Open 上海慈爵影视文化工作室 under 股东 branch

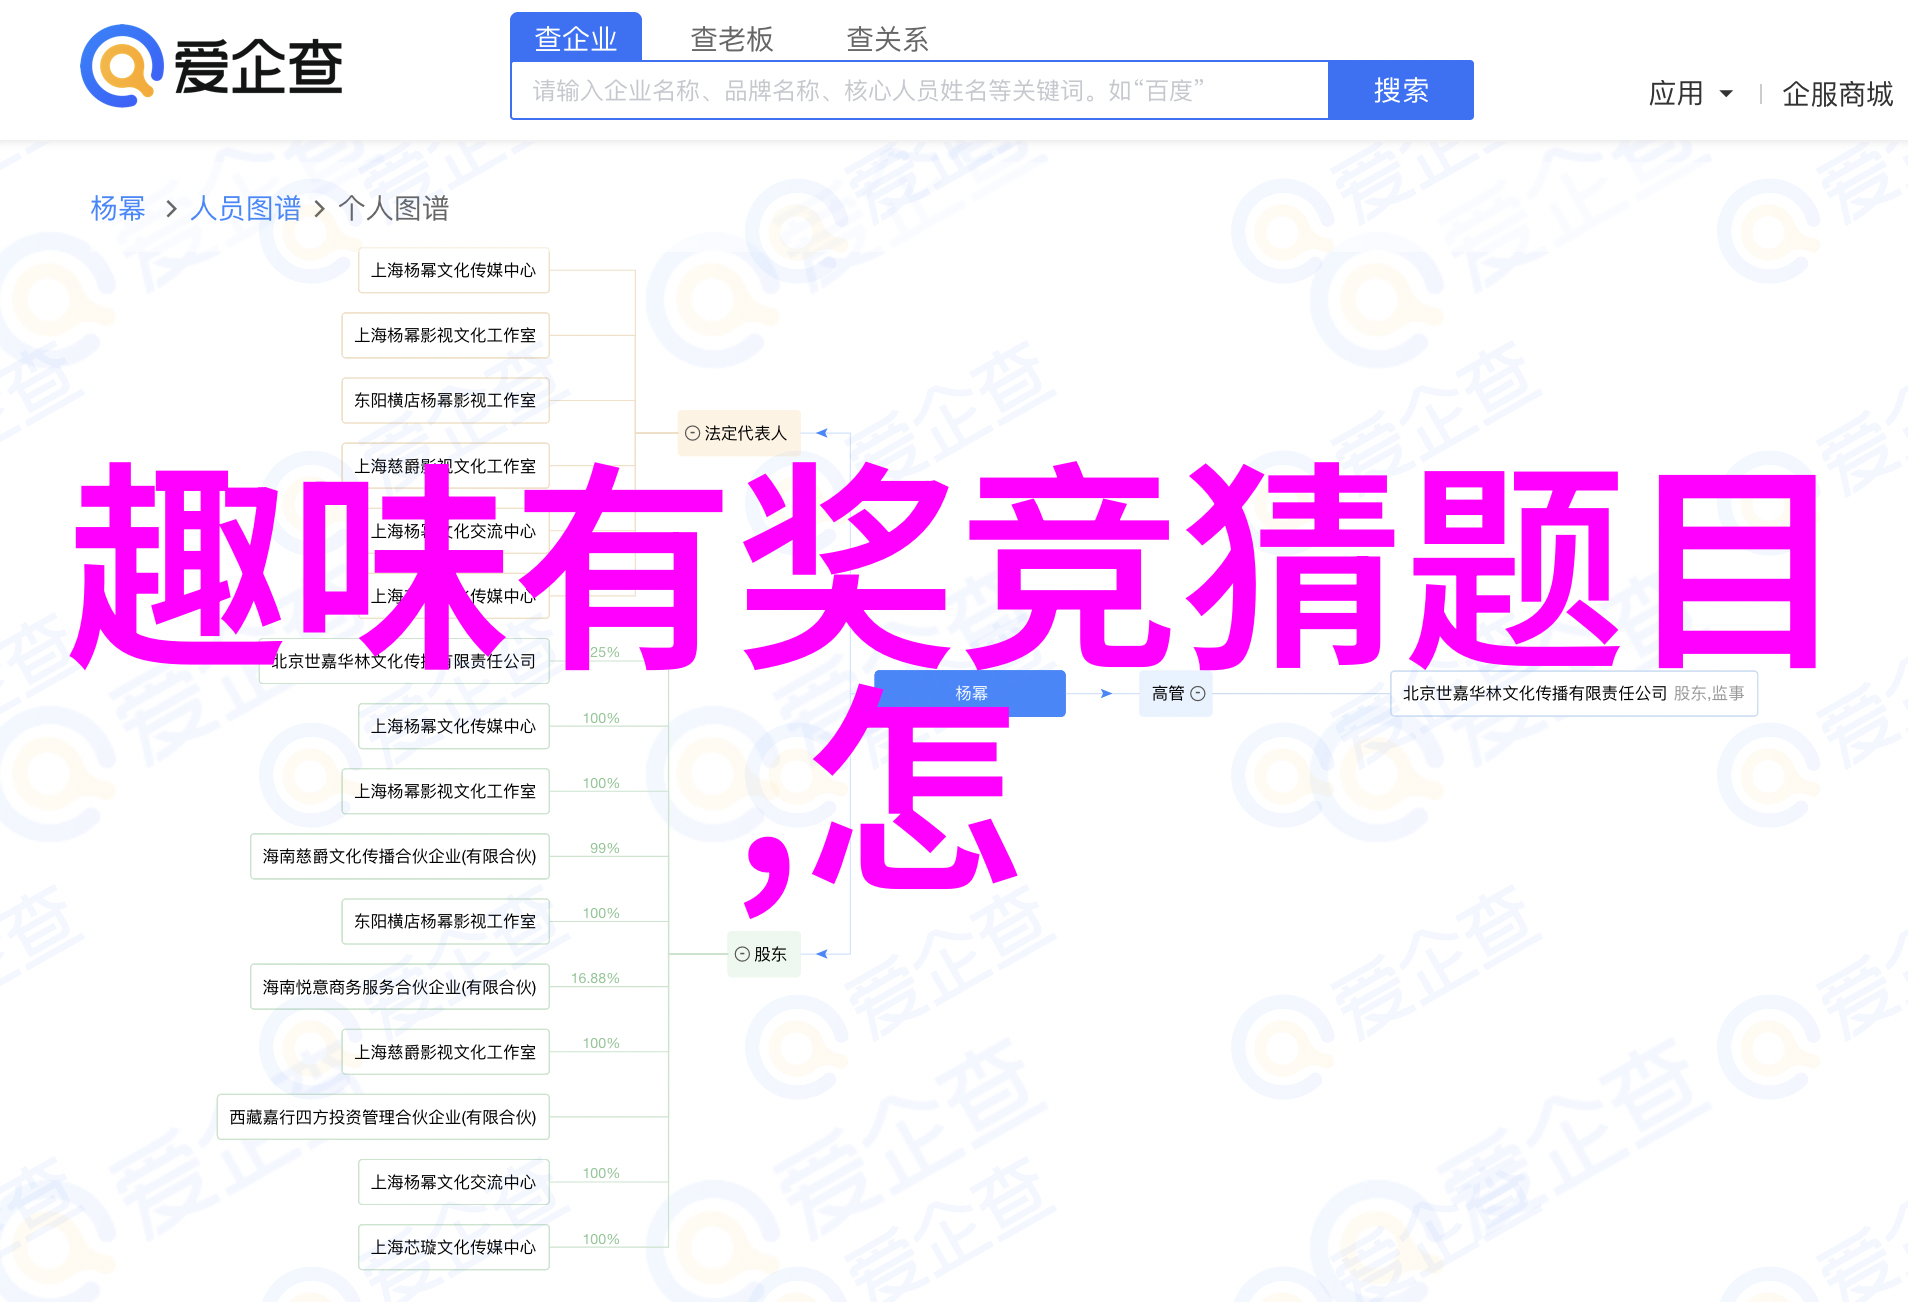point(446,1052)
